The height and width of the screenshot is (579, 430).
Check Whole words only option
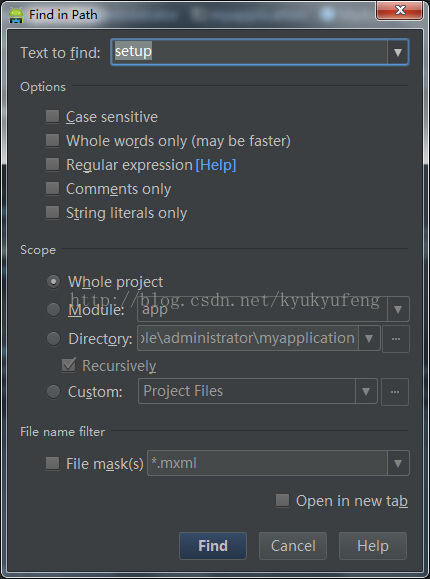pos(52,140)
